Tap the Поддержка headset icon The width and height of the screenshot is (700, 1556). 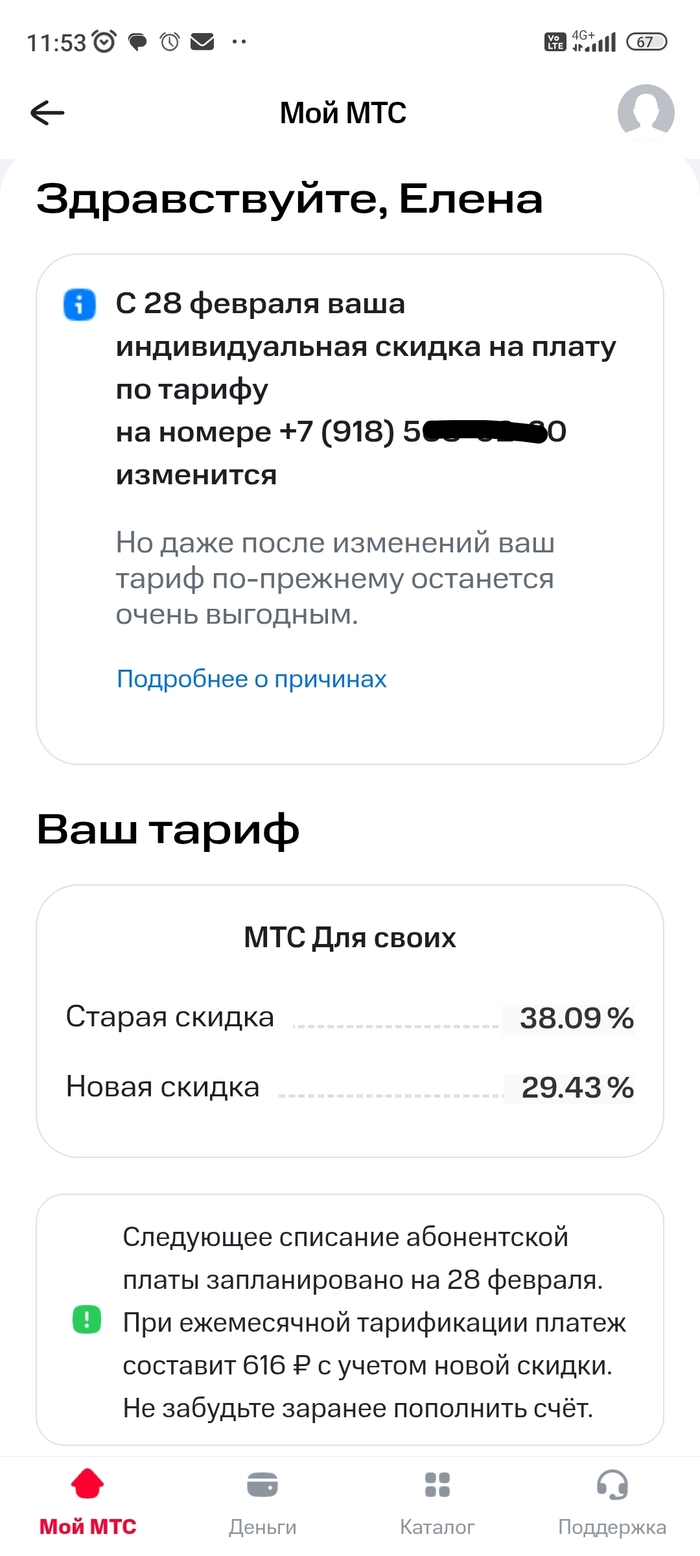tap(611, 1483)
